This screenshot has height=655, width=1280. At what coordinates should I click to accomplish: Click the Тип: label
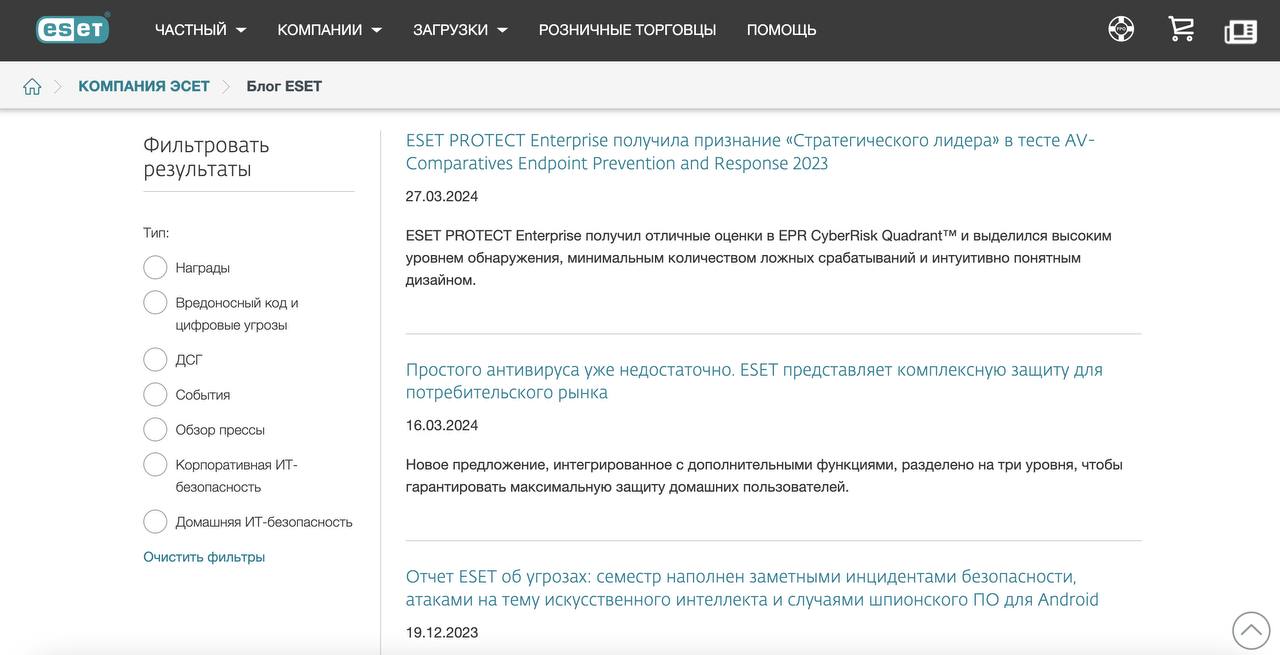(x=156, y=233)
